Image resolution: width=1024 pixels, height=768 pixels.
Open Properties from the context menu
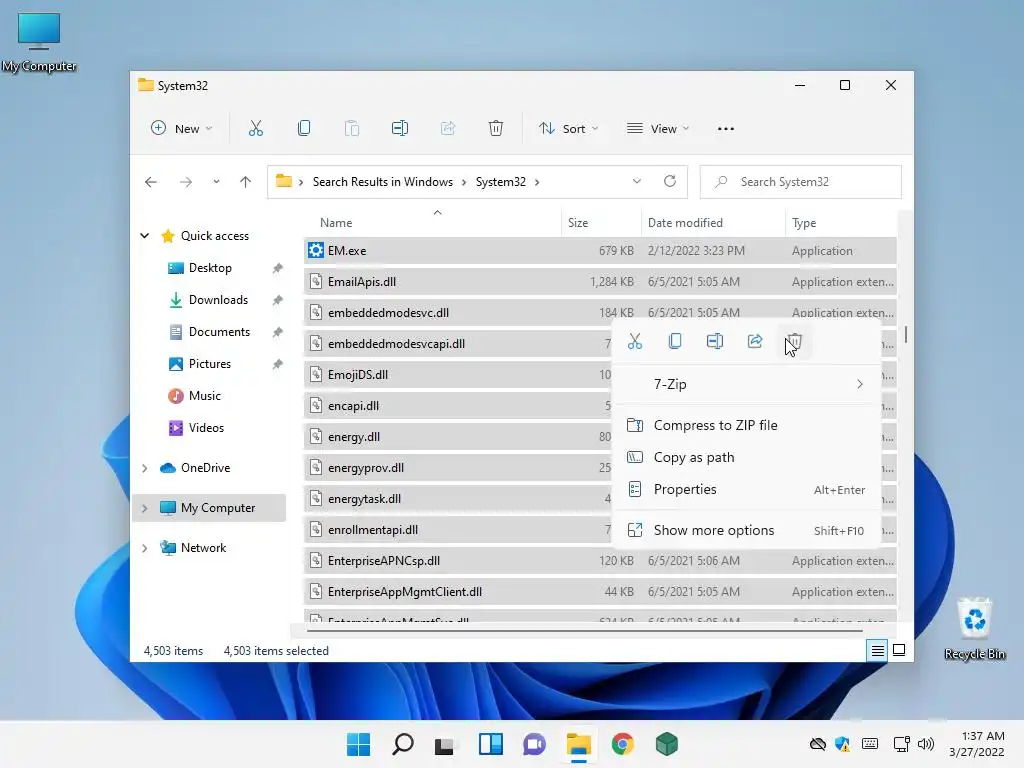coord(746,489)
